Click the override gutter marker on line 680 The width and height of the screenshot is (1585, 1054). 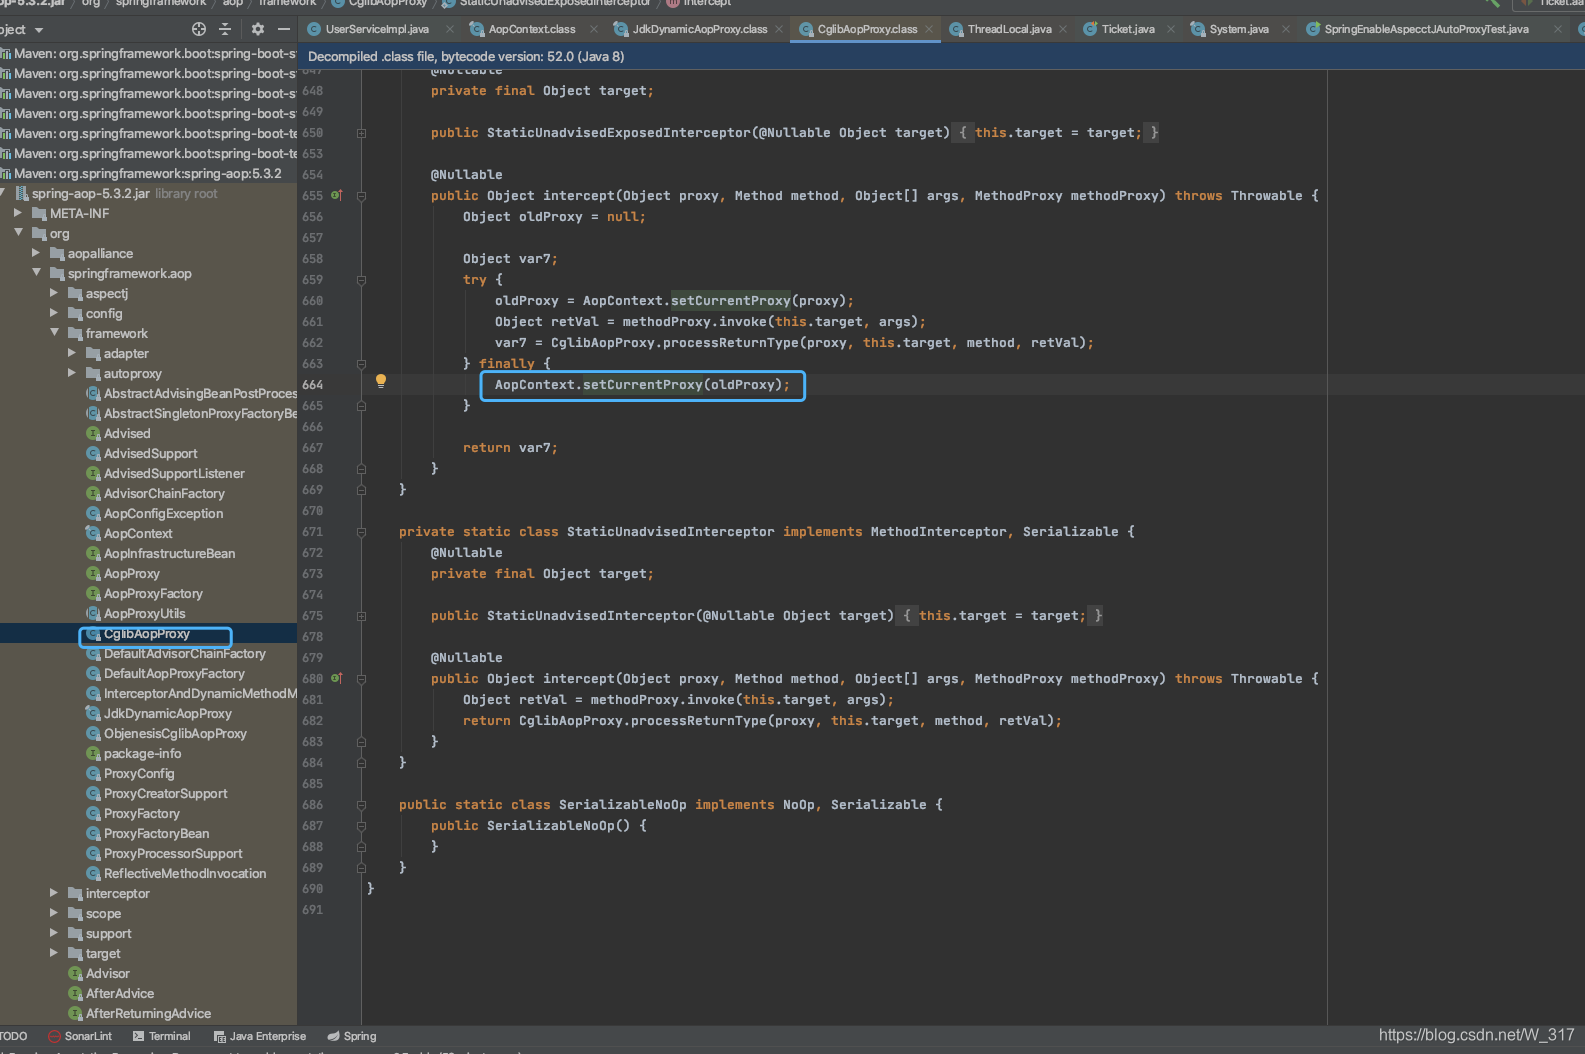point(337,678)
